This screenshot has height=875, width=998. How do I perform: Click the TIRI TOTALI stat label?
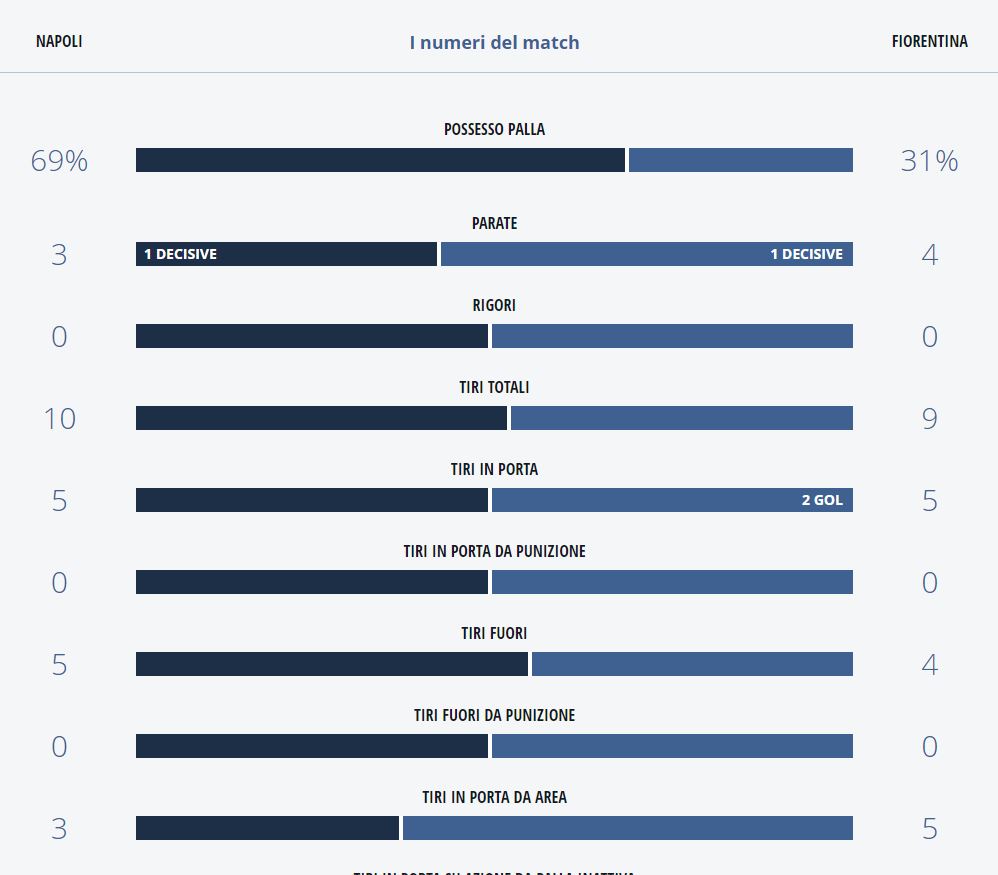(494, 388)
